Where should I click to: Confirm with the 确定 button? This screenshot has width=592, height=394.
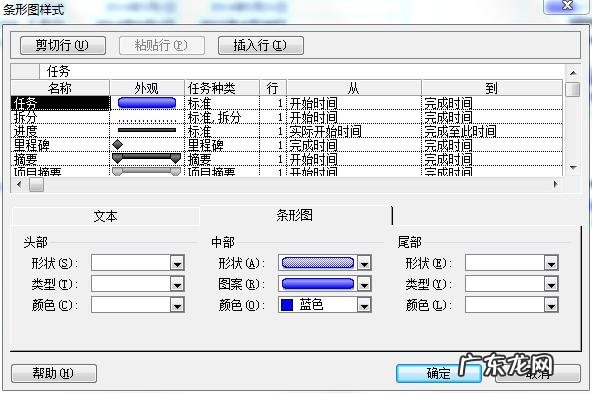click(x=439, y=374)
